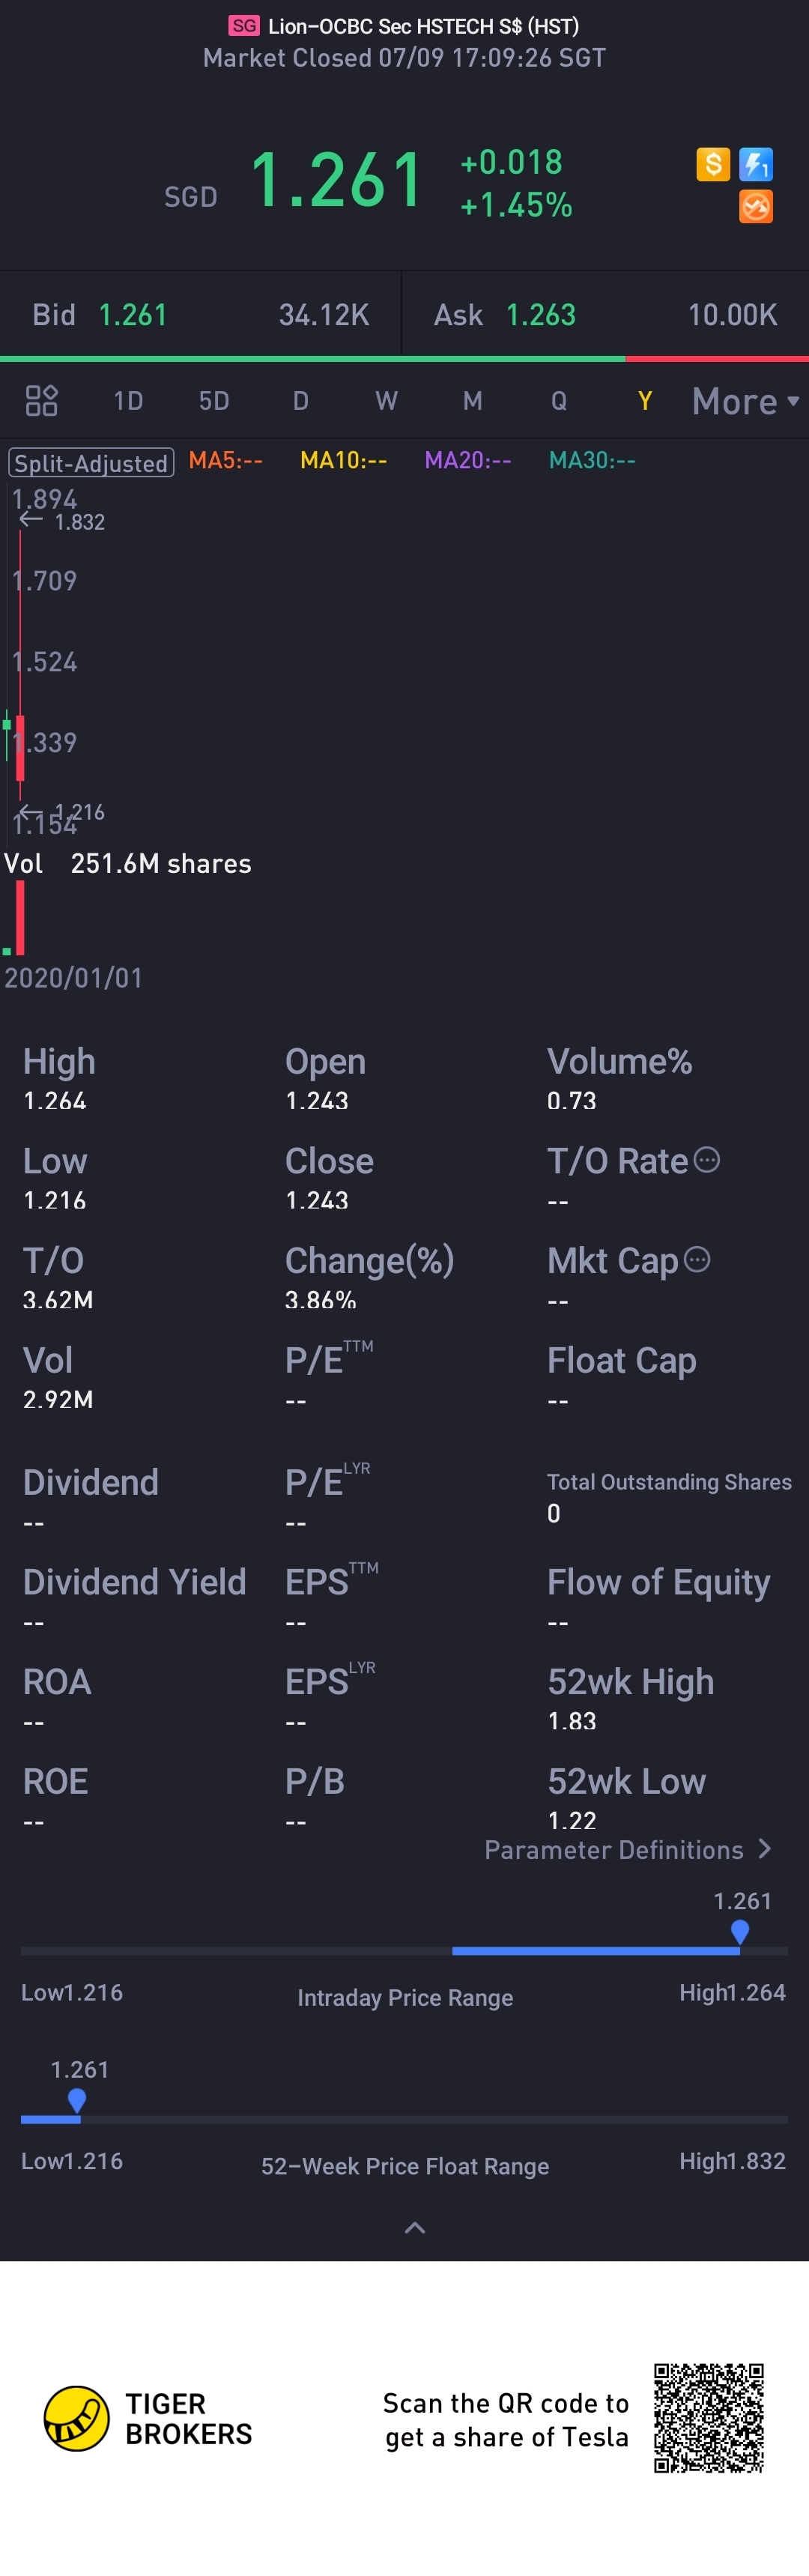Expand the More timeframe dropdown
The width and height of the screenshot is (809, 2576).
pyautogui.click(x=745, y=401)
